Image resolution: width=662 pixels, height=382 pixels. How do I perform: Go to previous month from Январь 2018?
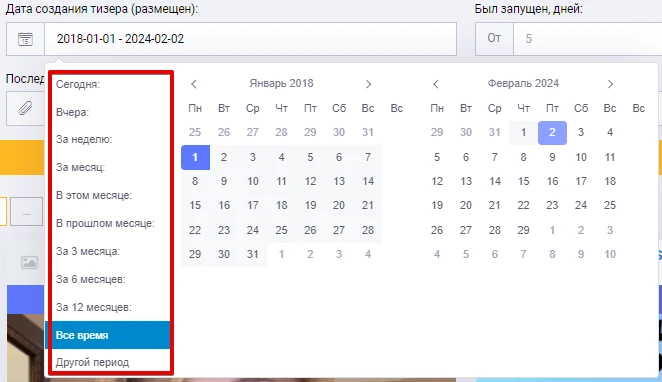194,84
